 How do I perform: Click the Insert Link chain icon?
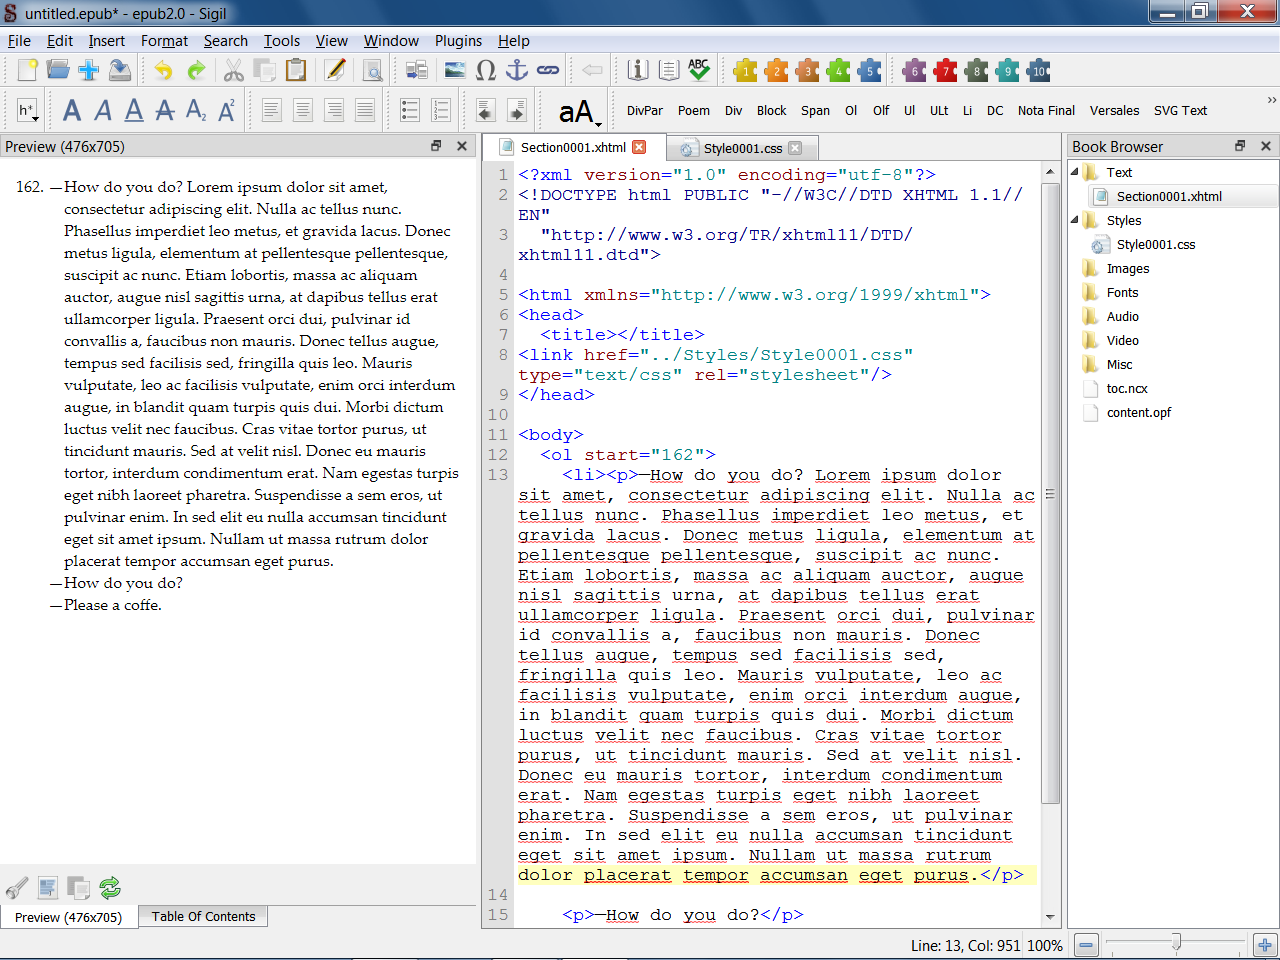pyautogui.click(x=548, y=70)
